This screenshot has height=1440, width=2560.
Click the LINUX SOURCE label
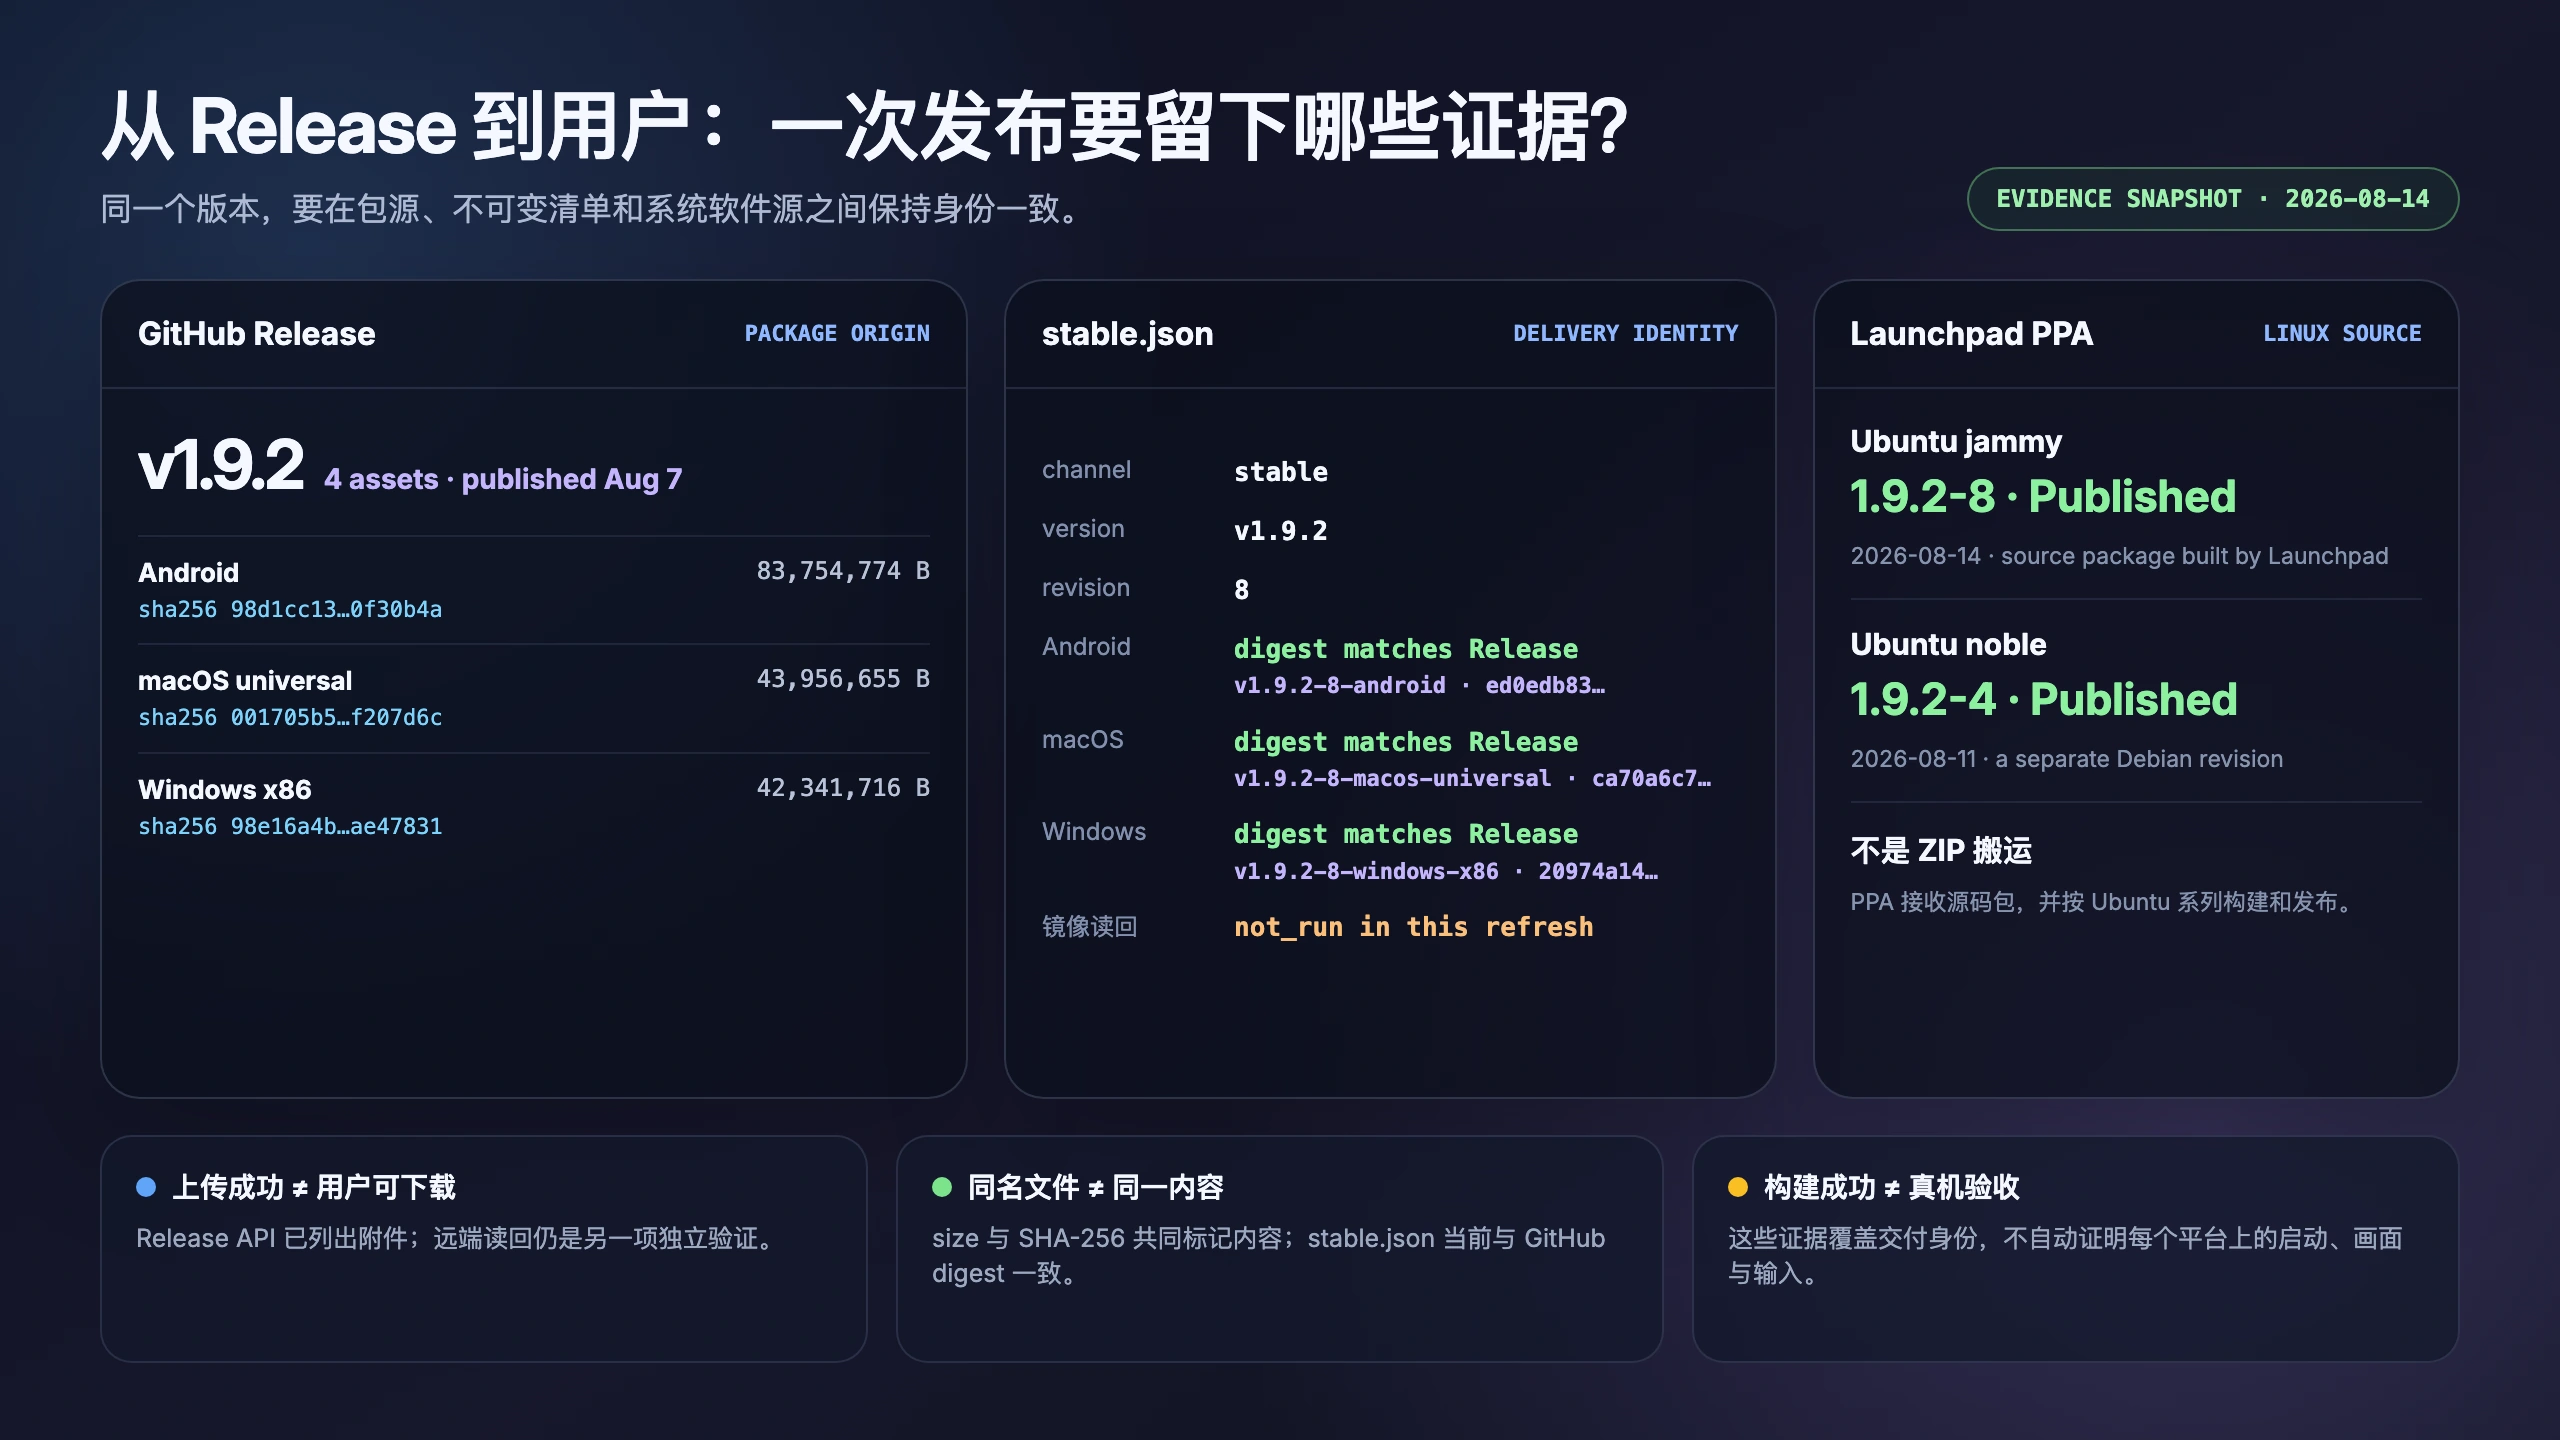click(2342, 333)
